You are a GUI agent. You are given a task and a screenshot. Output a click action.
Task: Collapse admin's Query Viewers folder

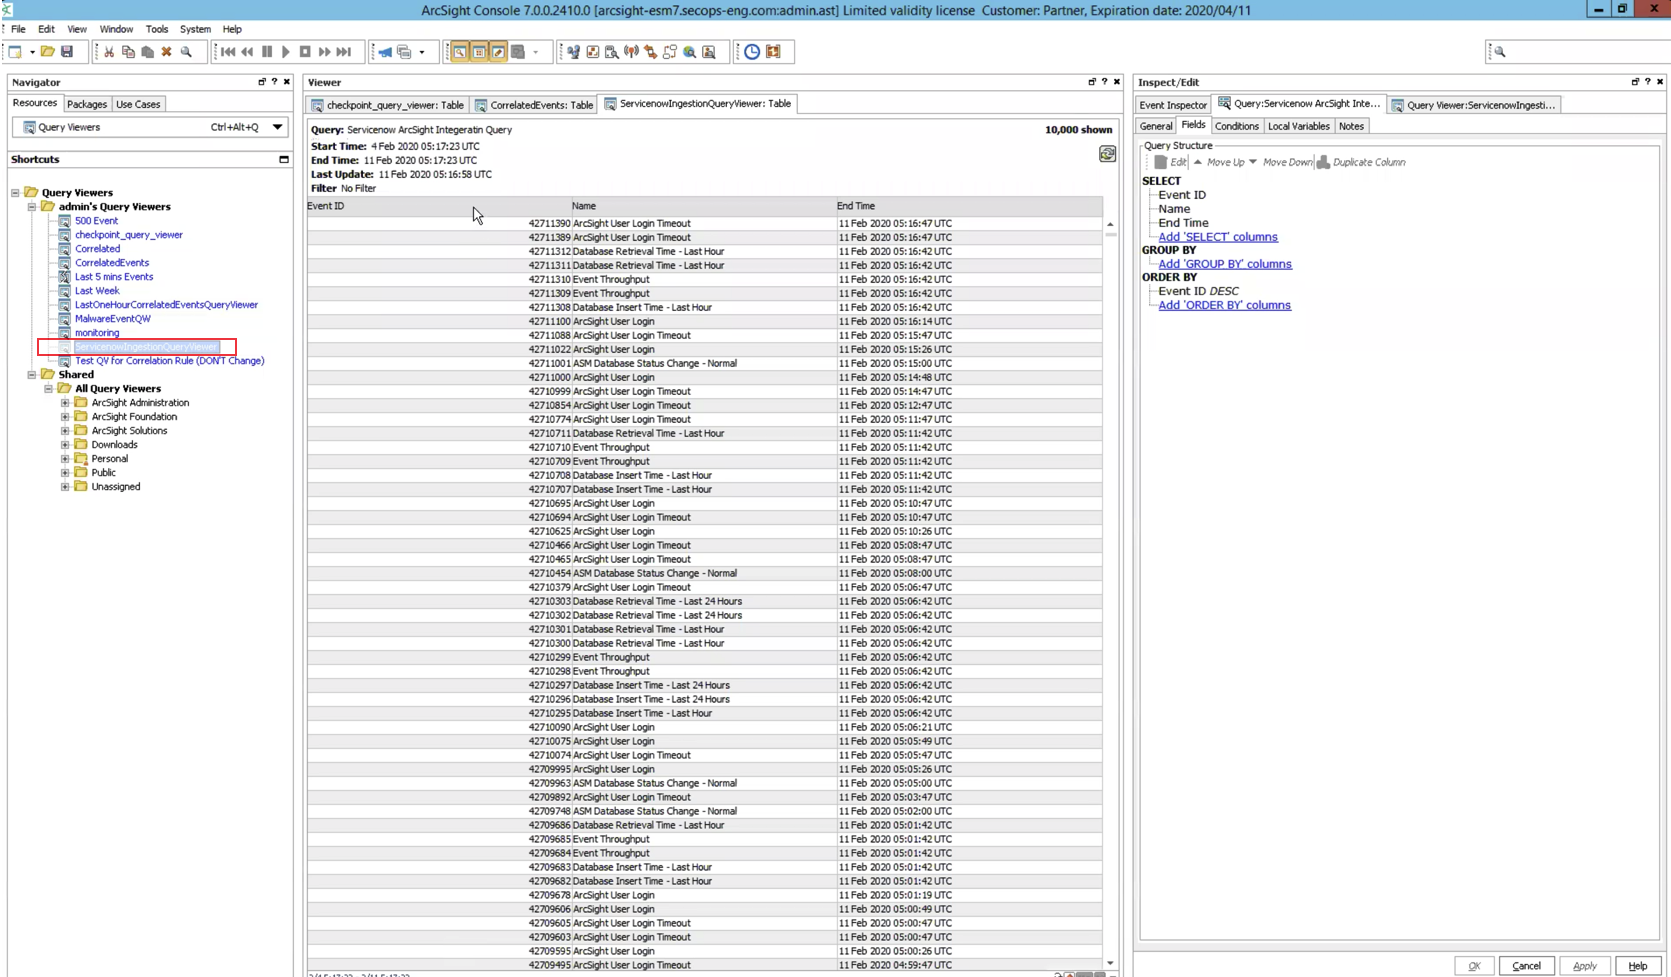point(32,207)
